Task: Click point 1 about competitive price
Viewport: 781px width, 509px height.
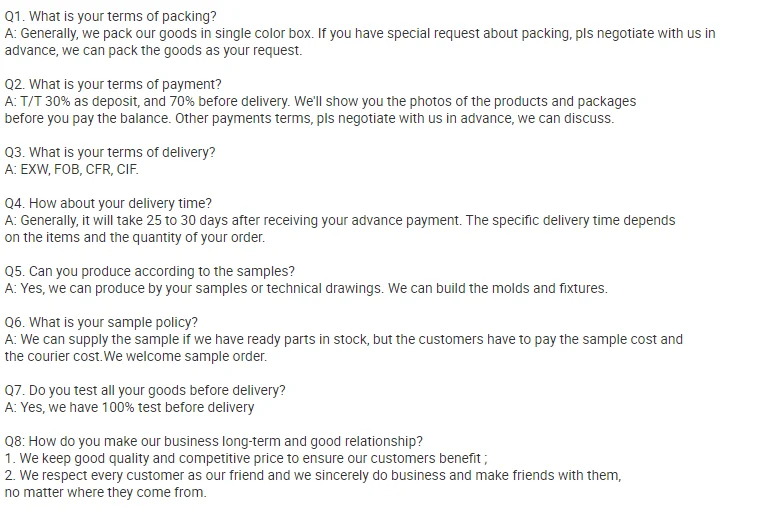Action: (x=246, y=458)
